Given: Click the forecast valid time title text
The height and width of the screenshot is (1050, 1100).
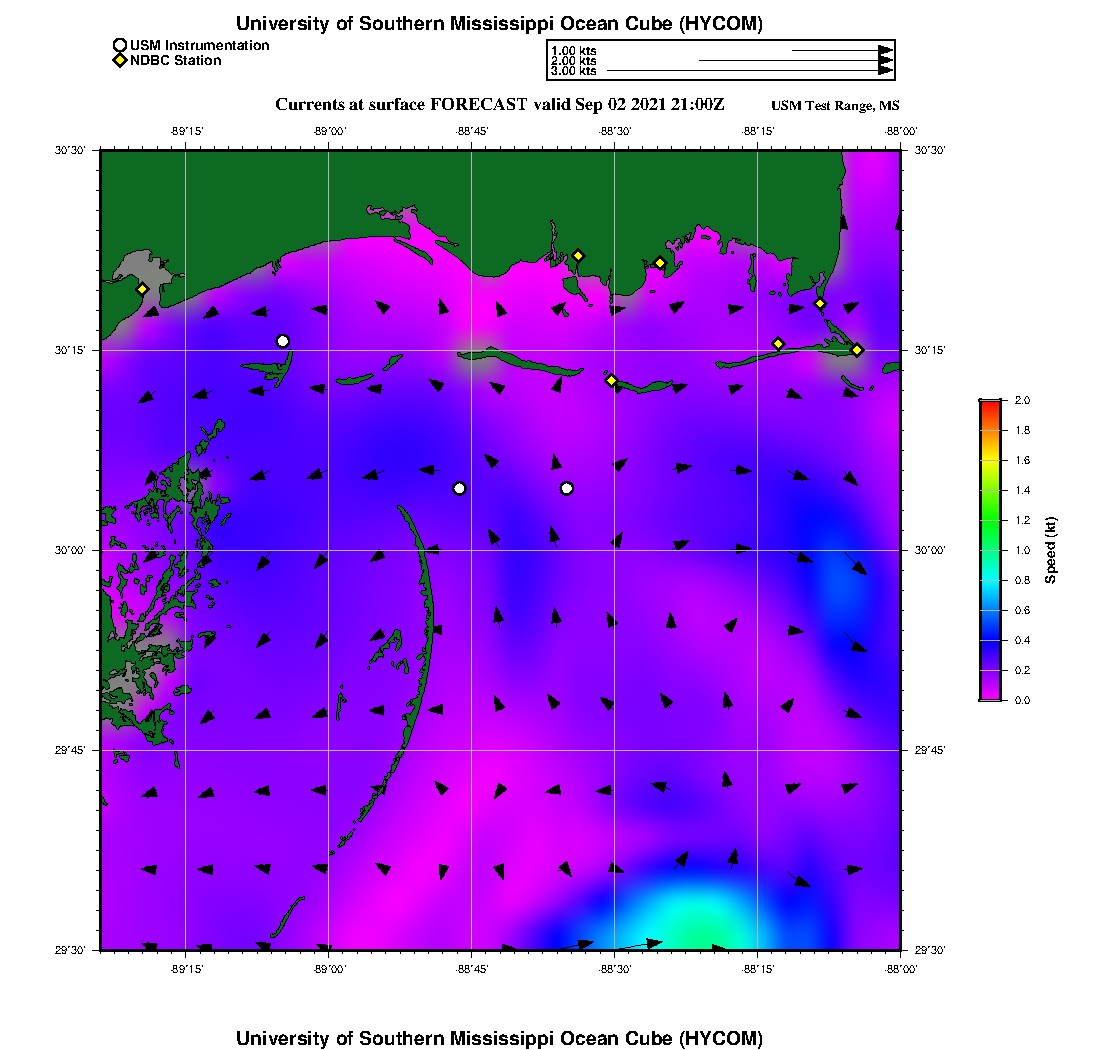Looking at the screenshot, I should (499, 105).
